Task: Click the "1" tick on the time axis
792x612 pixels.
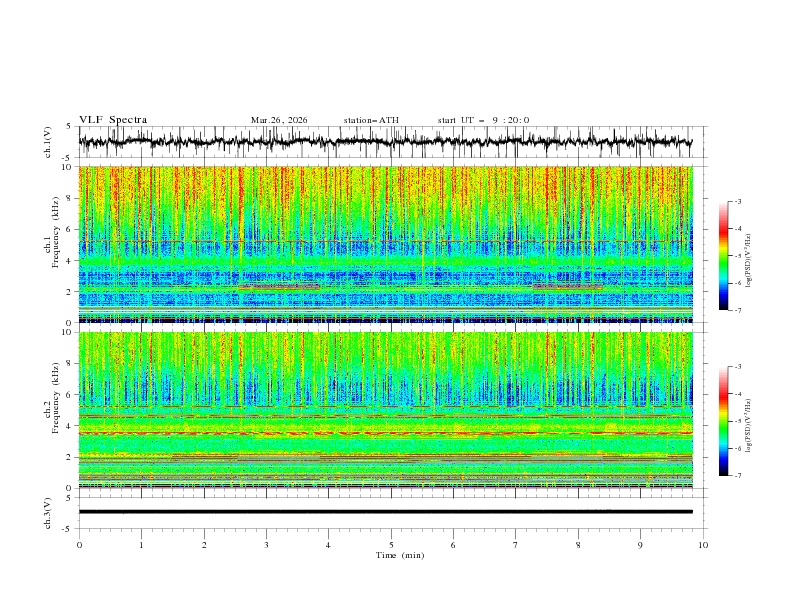Action: click(141, 545)
